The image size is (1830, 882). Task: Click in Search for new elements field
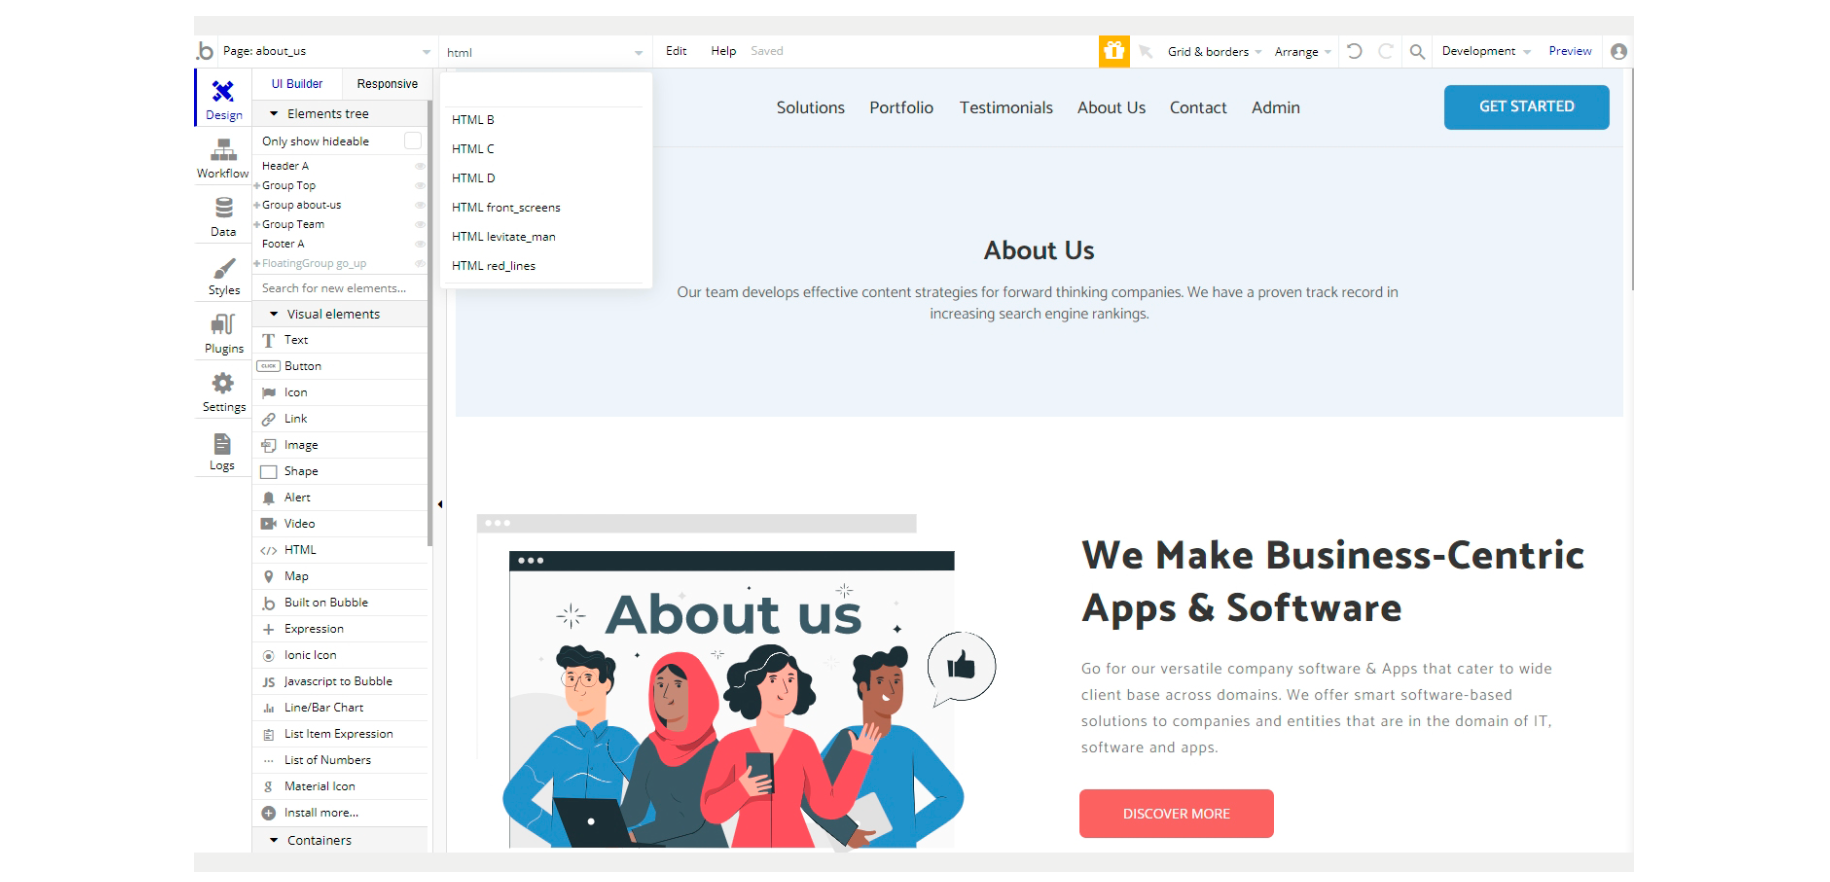[340, 288]
